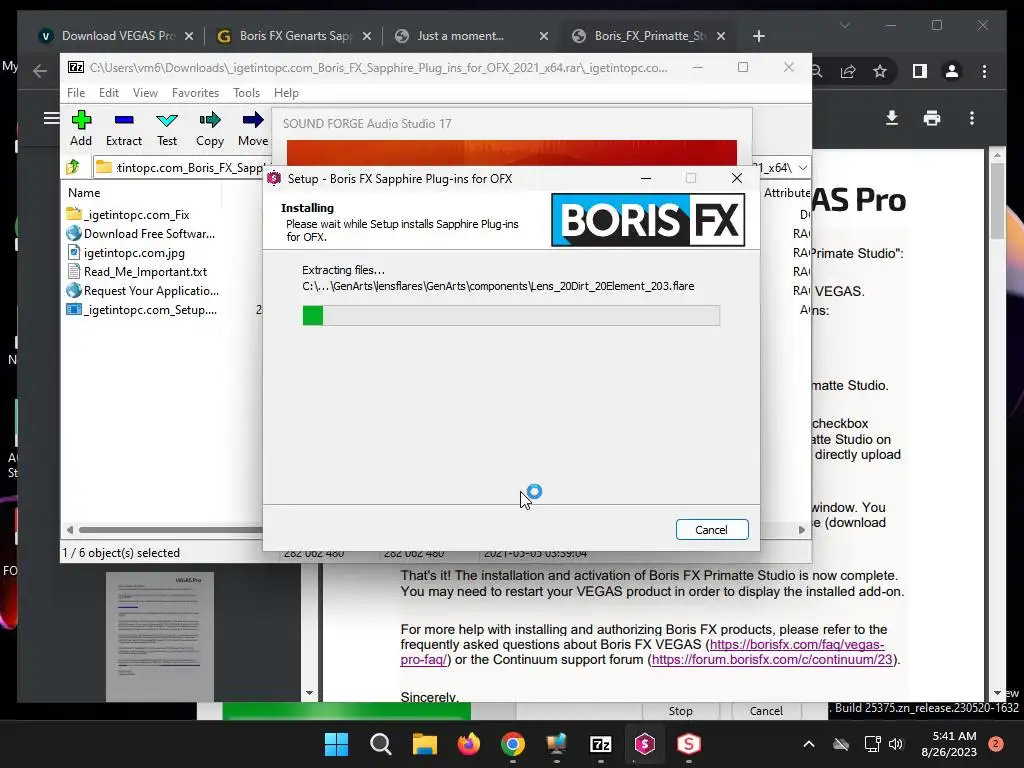
Task: Open the Edit menu in 7-Zip
Action: 108,93
